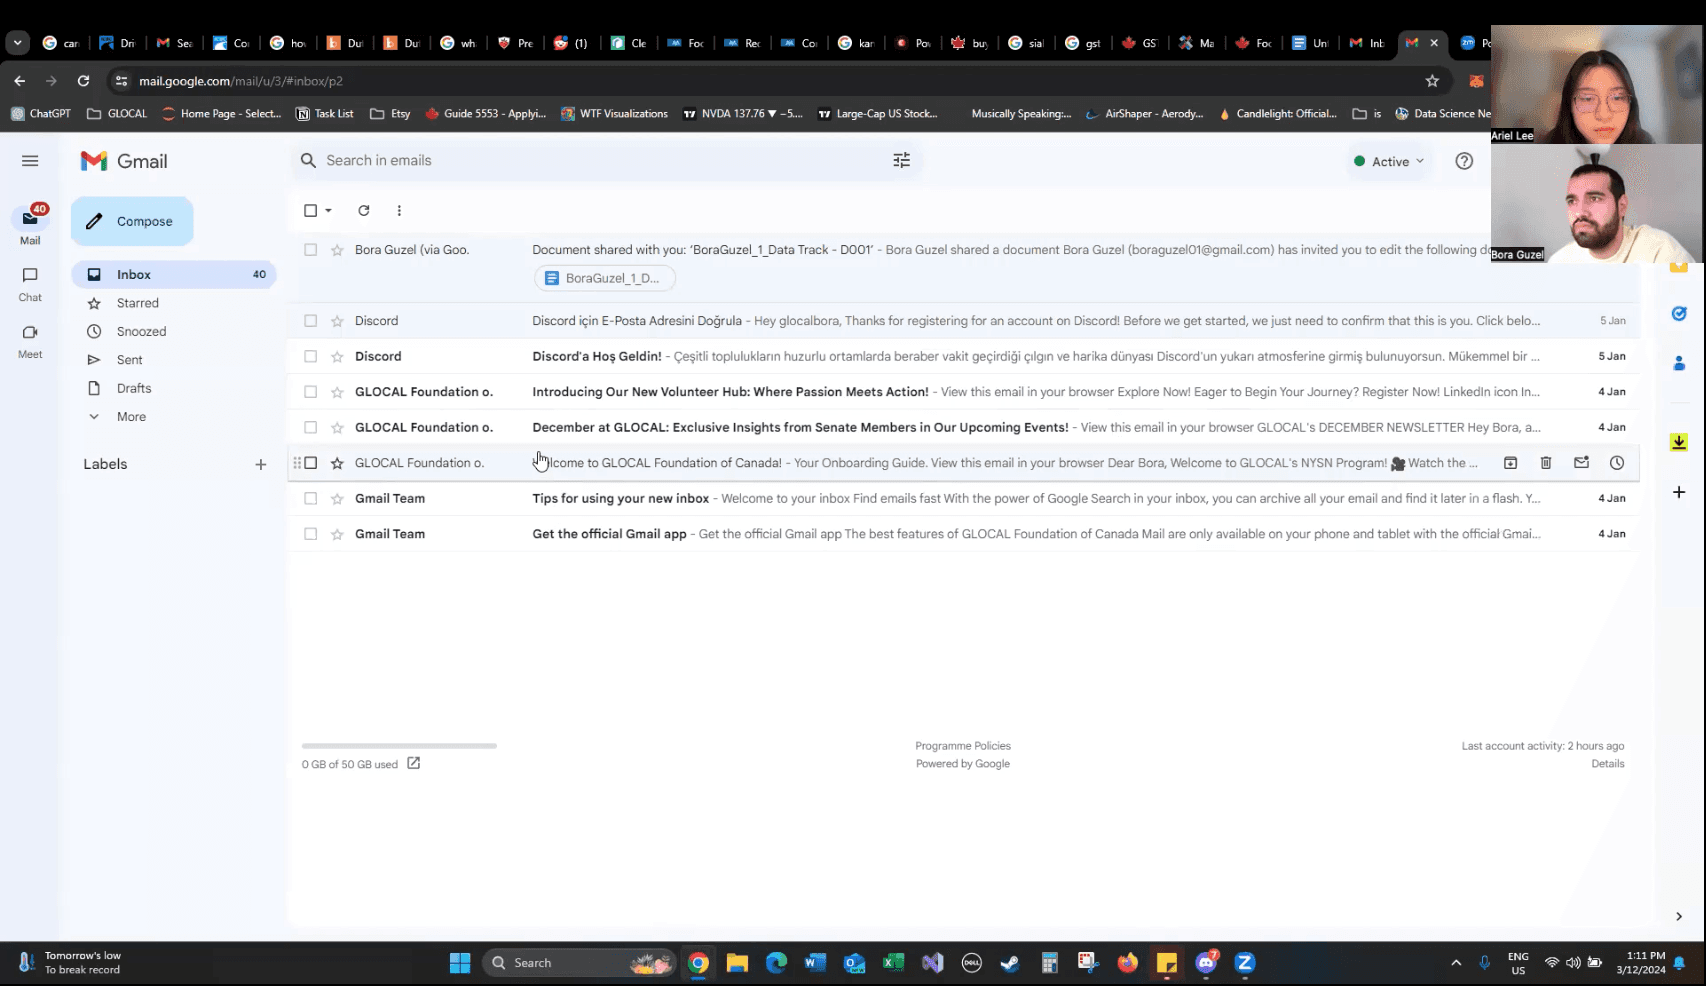Viewport: 1706px width, 986px height.
Task: Collapse the side panel with the chevron
Action: pos(1679,916)
